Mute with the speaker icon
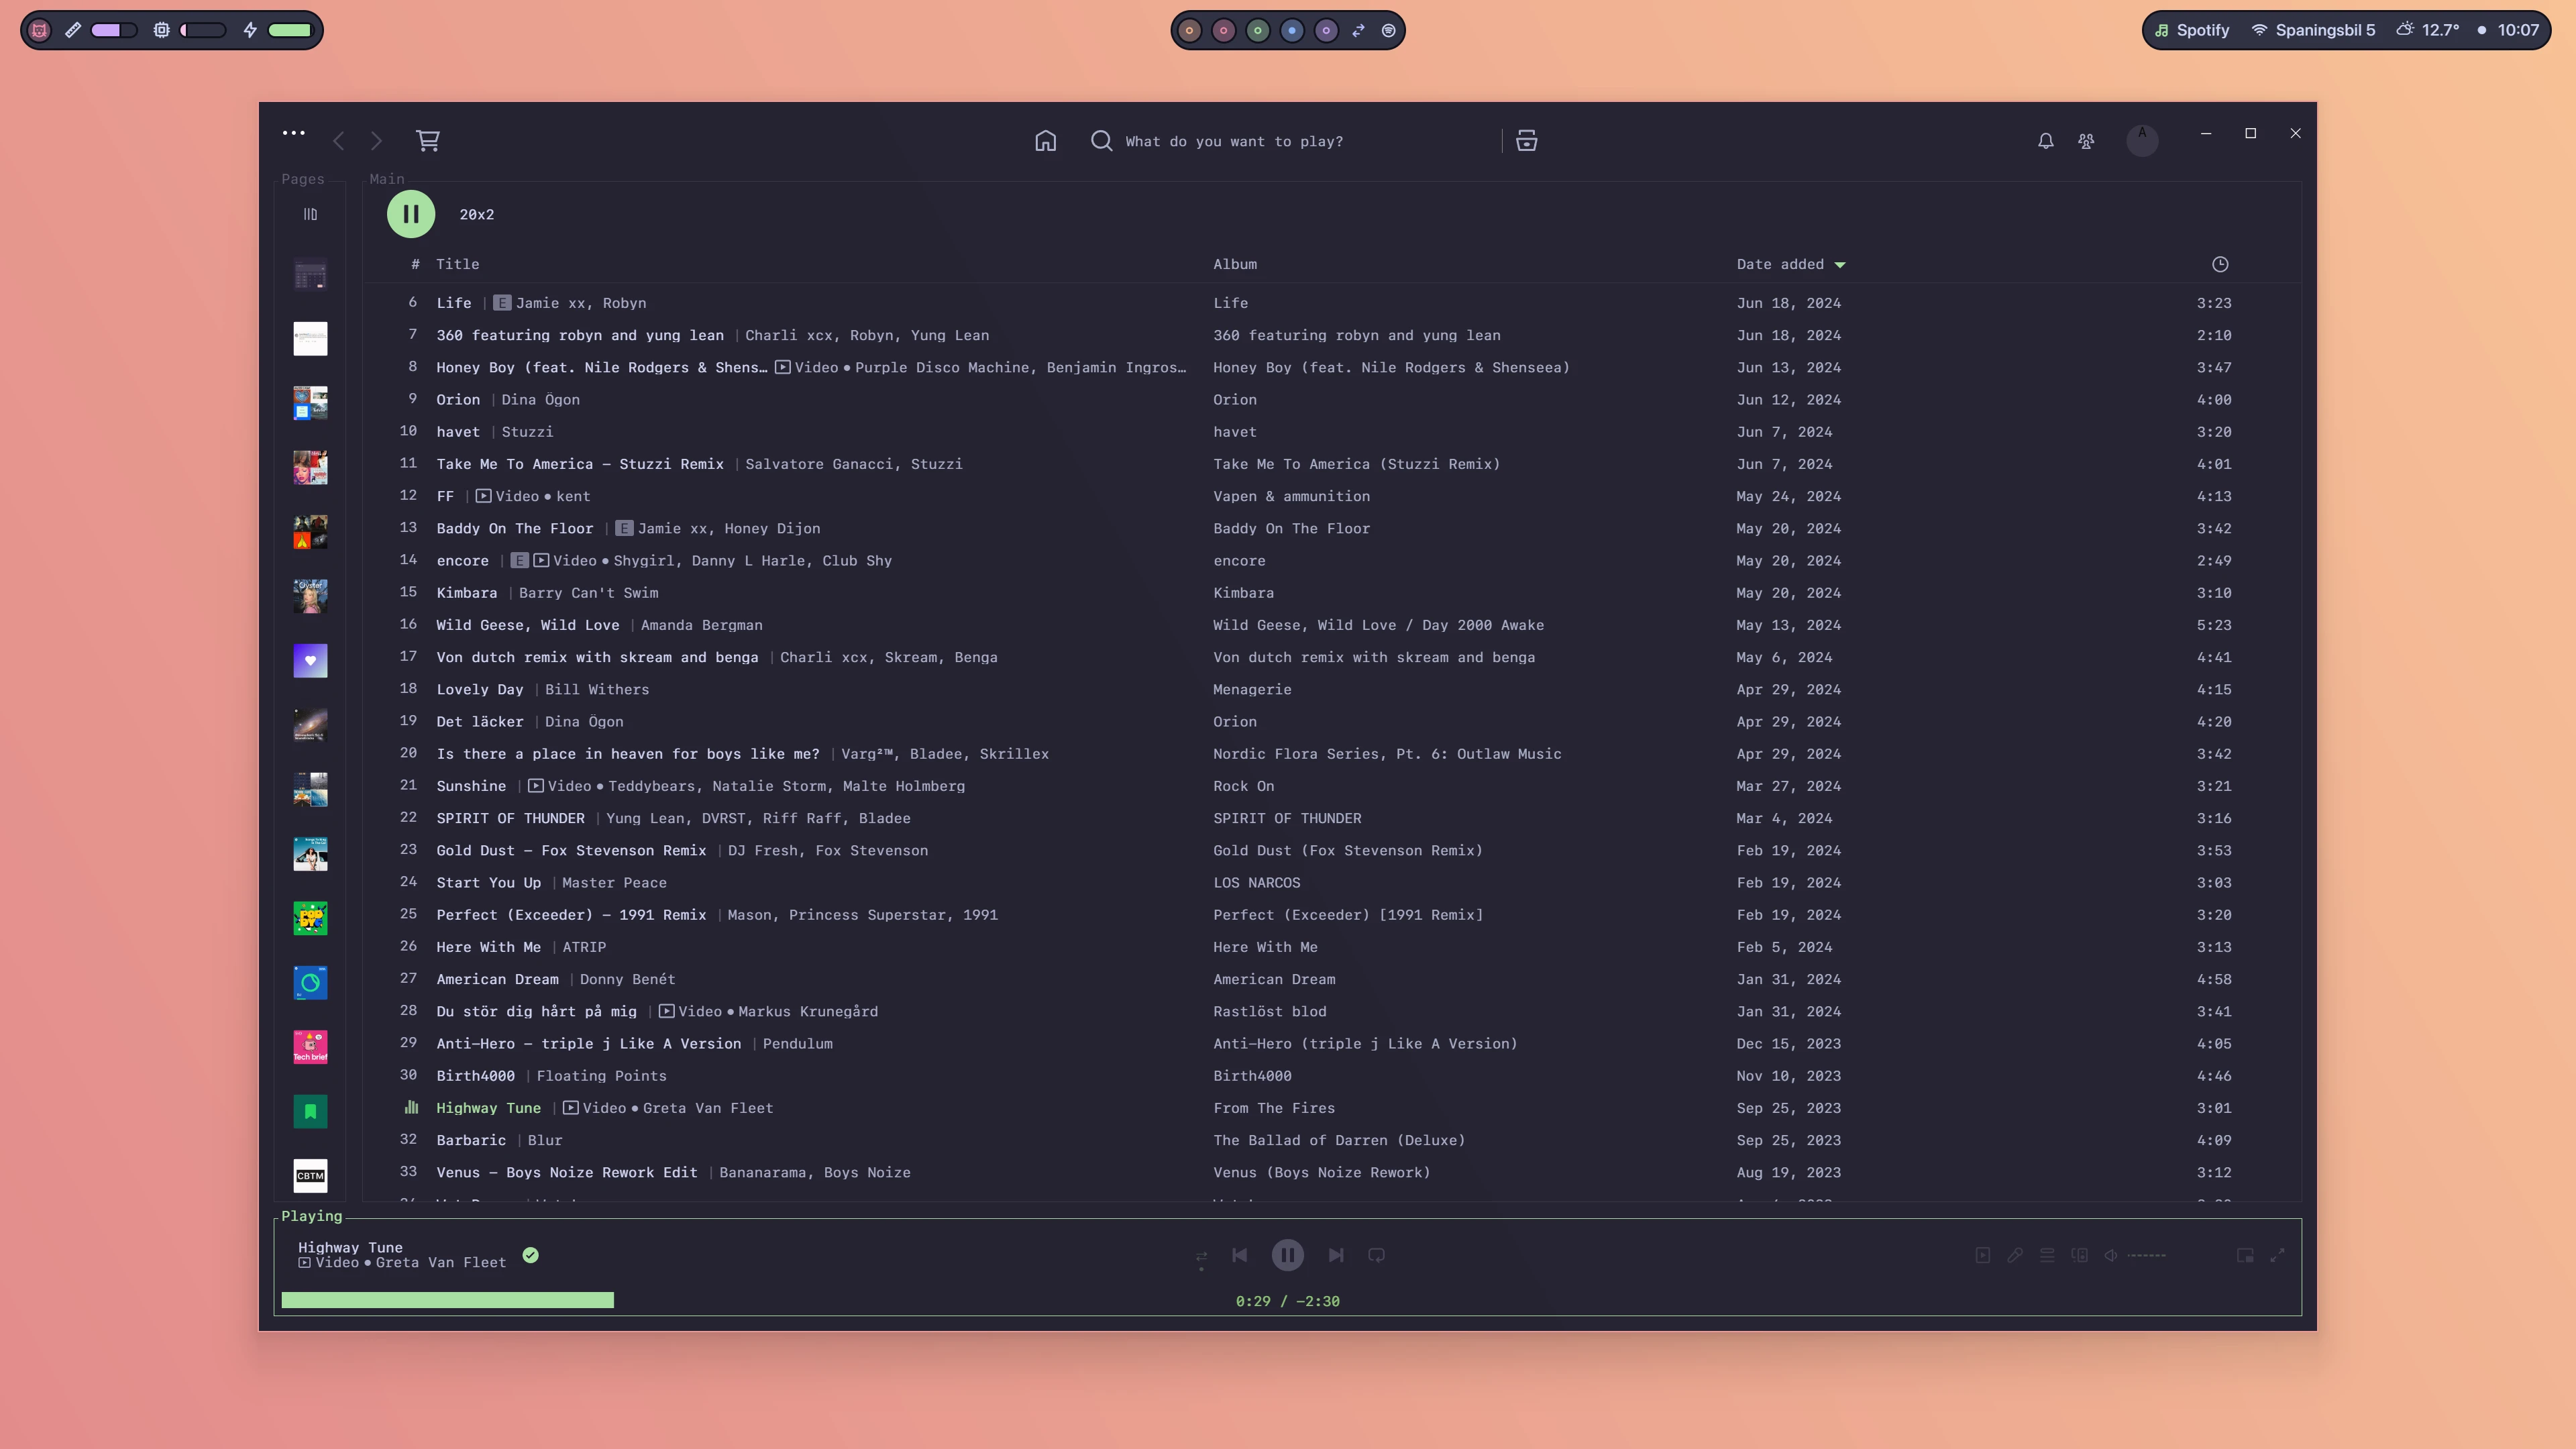Image resolution: width=2576 pixels, height=1449 pixels. [2111, 1255]
